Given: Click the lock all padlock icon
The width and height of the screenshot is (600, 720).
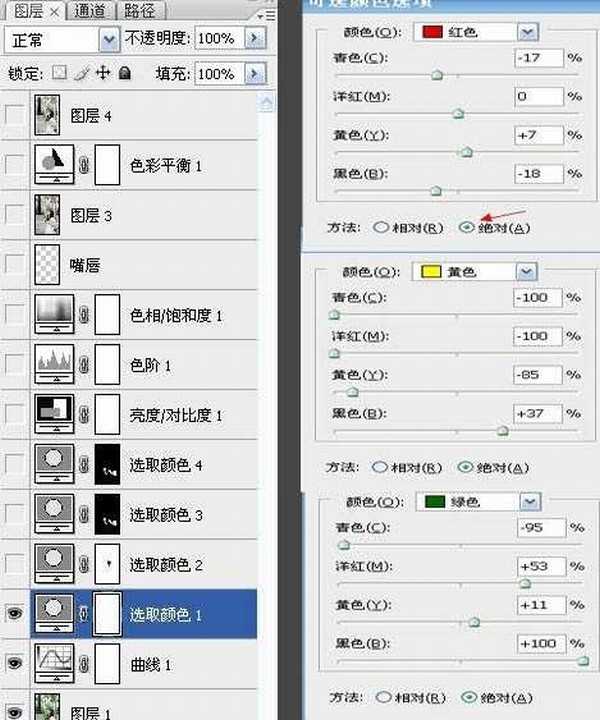Looking at the screenshot, I should click(124, 73).
